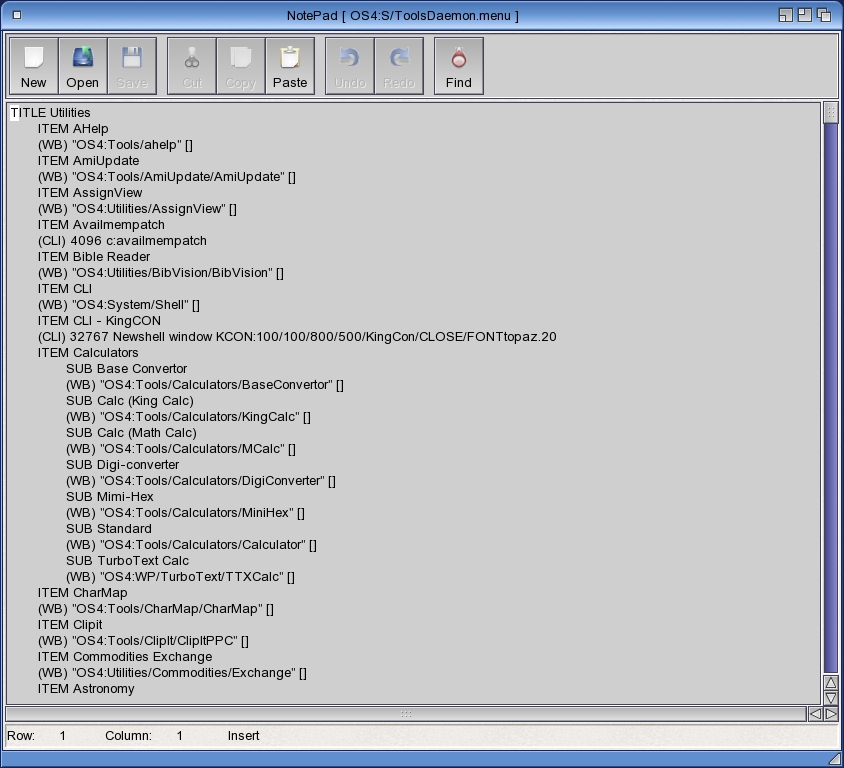This screenshot has height=768, width=844.
Task: Place cursor on 'TITLE Utilities' line
Action: click(x=51, y=112)
